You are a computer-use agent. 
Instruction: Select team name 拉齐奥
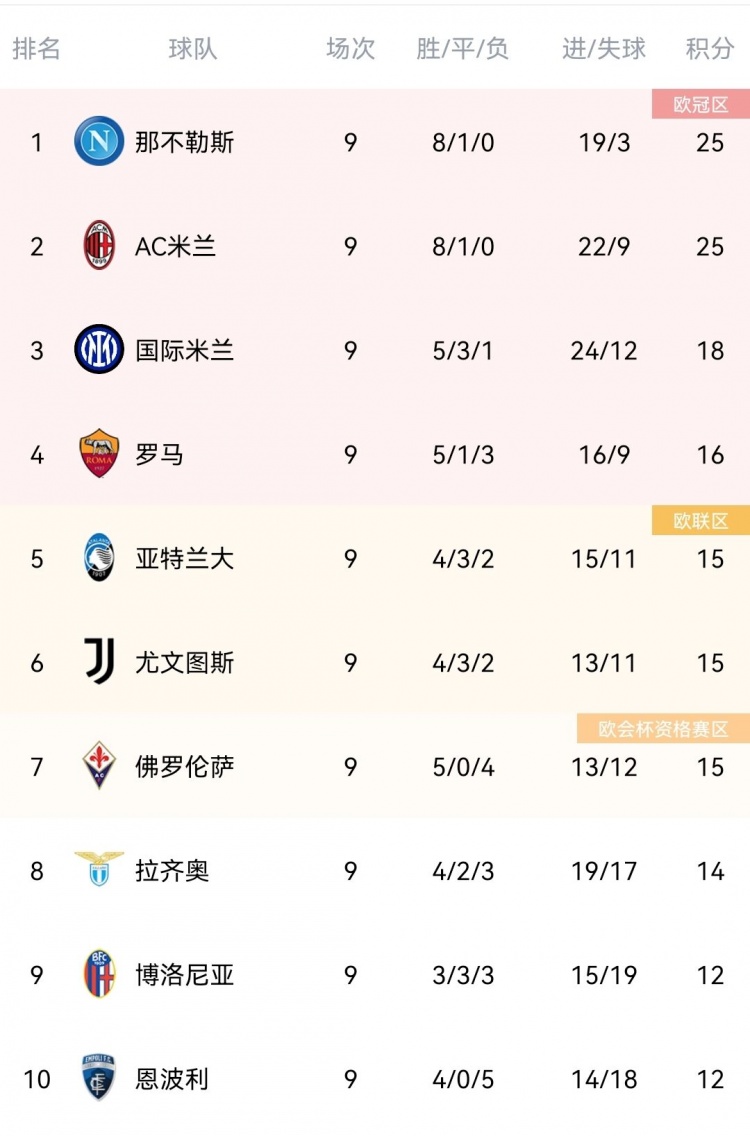pos(172,870)
